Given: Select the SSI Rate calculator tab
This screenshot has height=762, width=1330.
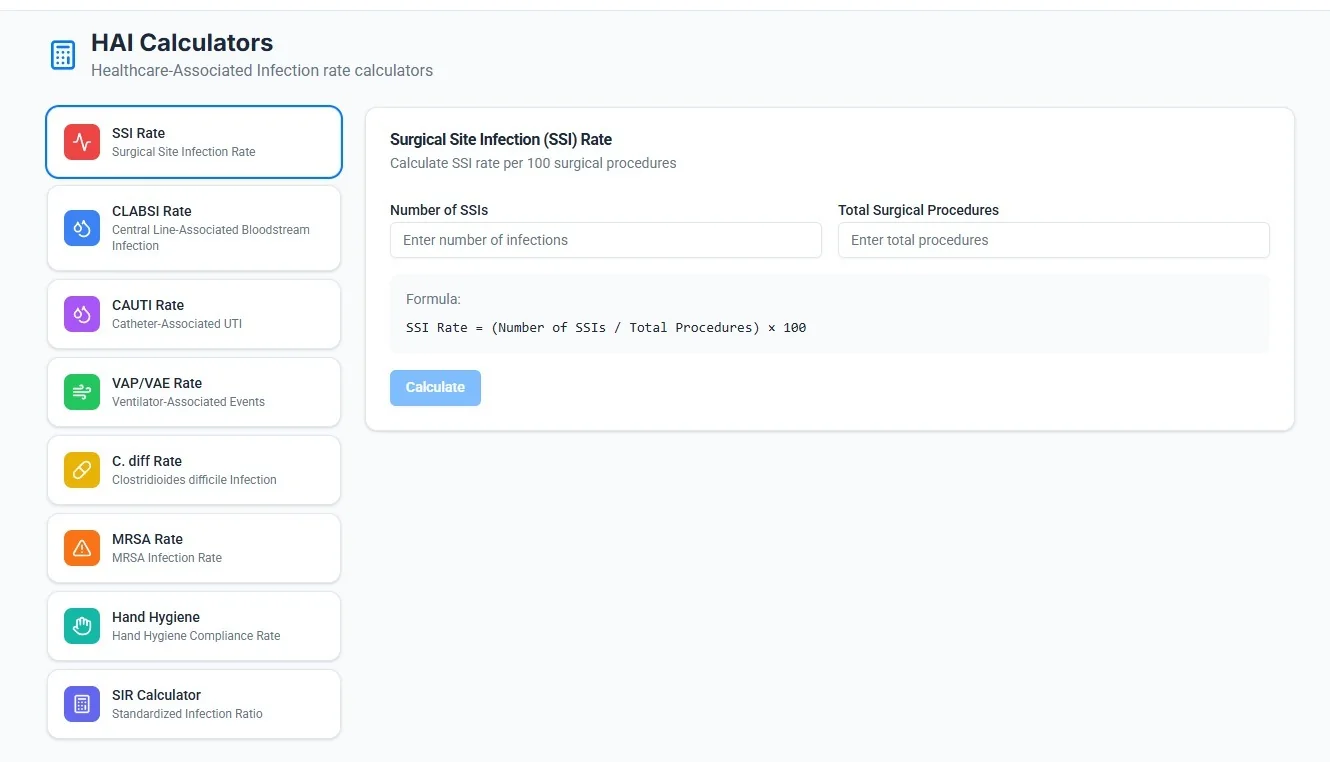Looking at the screenshot, I should 194,142.
